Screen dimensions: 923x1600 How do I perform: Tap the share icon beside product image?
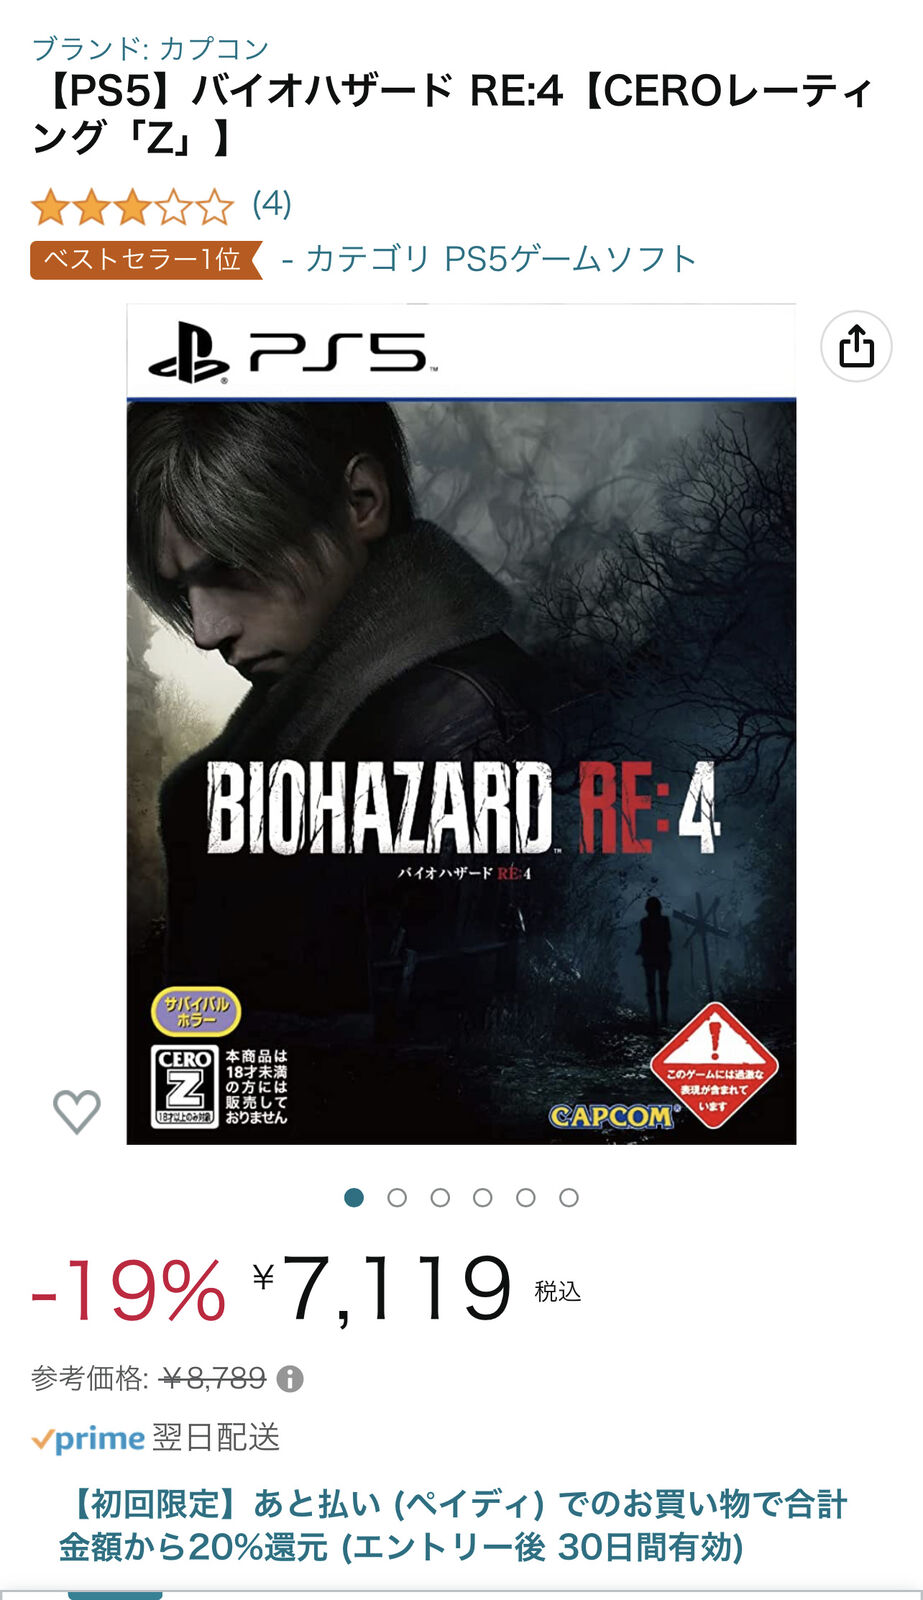coord(856,347)
